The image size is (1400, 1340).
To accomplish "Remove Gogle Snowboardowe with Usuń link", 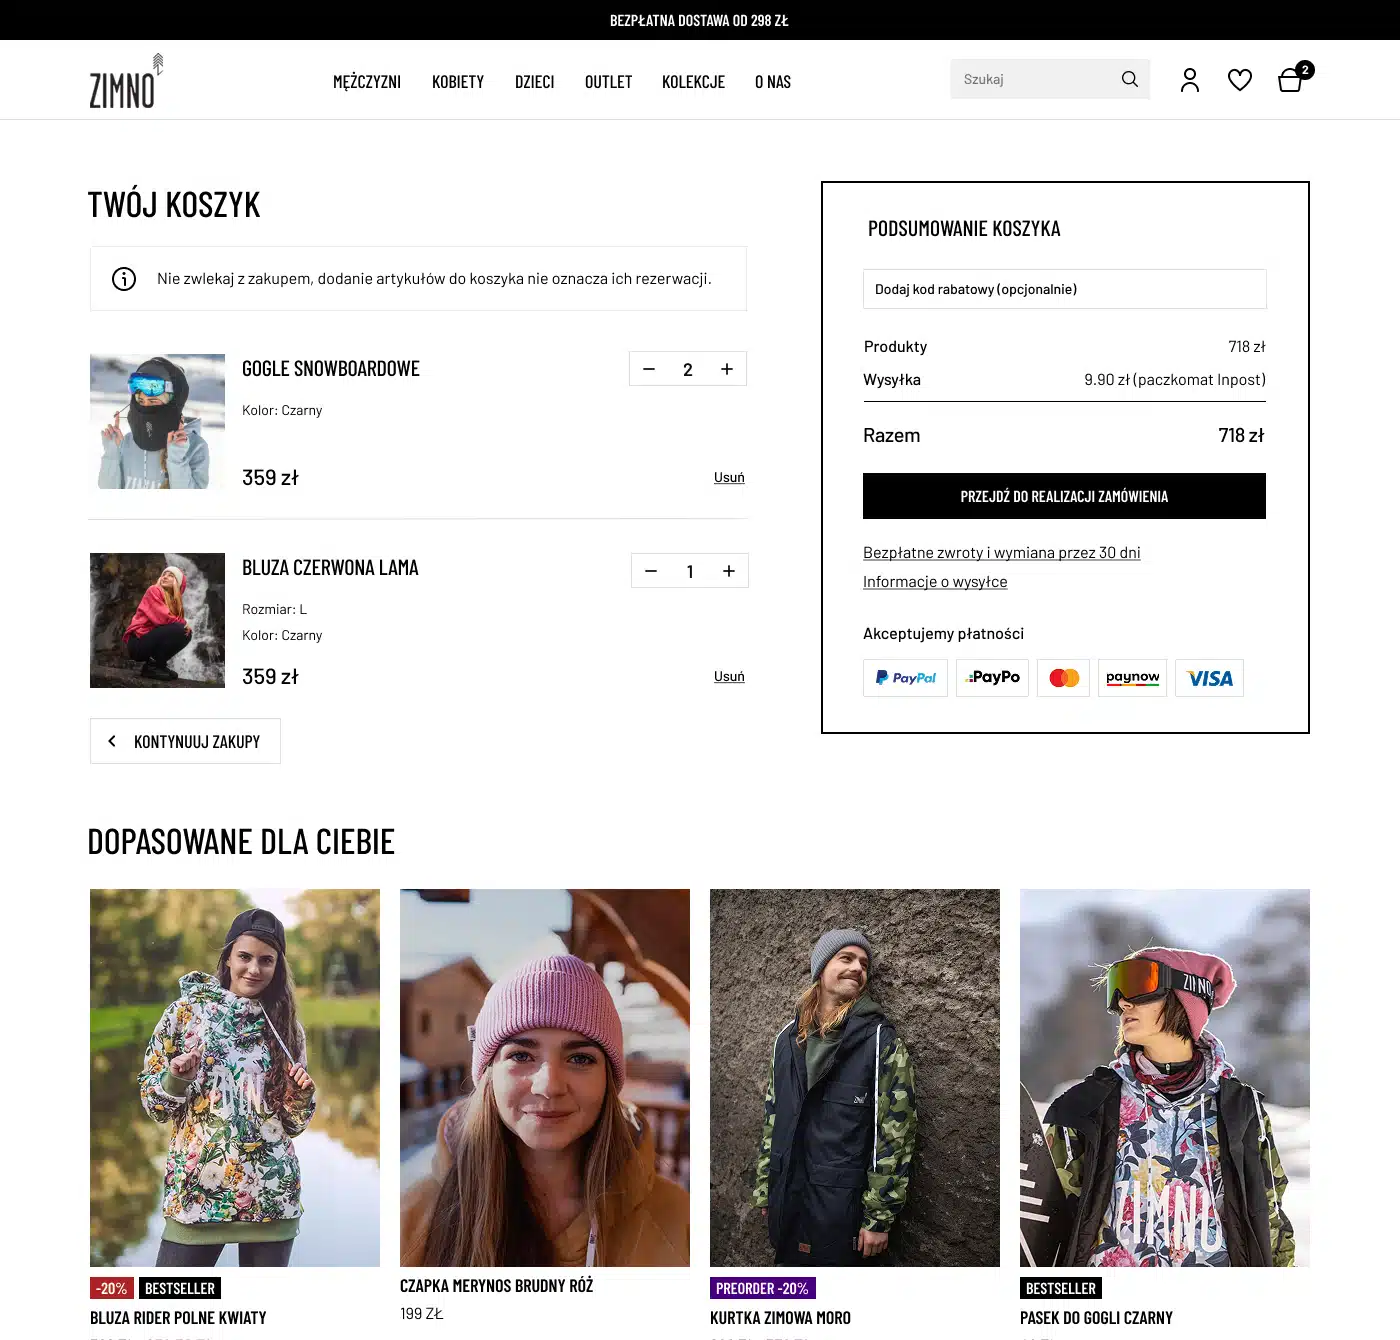I will pyautogui.click(x=729, y=477).
